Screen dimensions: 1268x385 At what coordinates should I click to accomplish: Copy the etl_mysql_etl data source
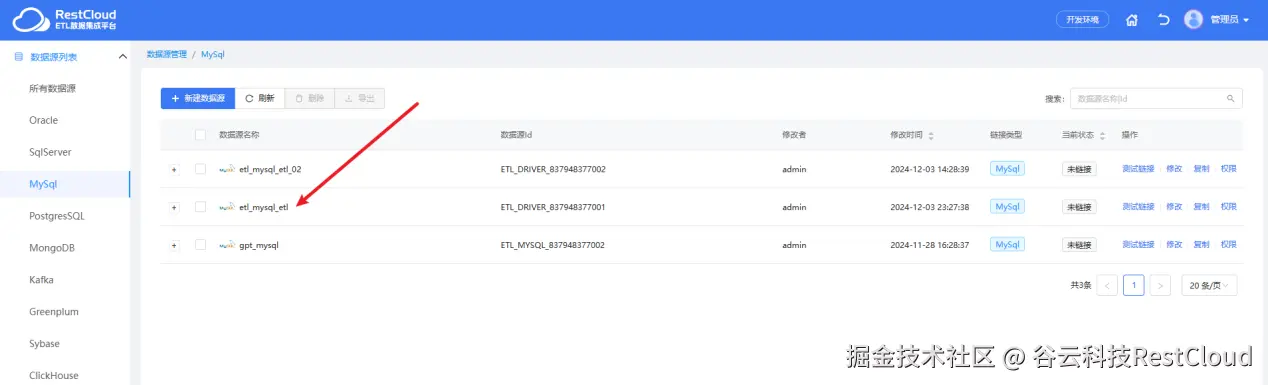click(x=1201, y=207)
